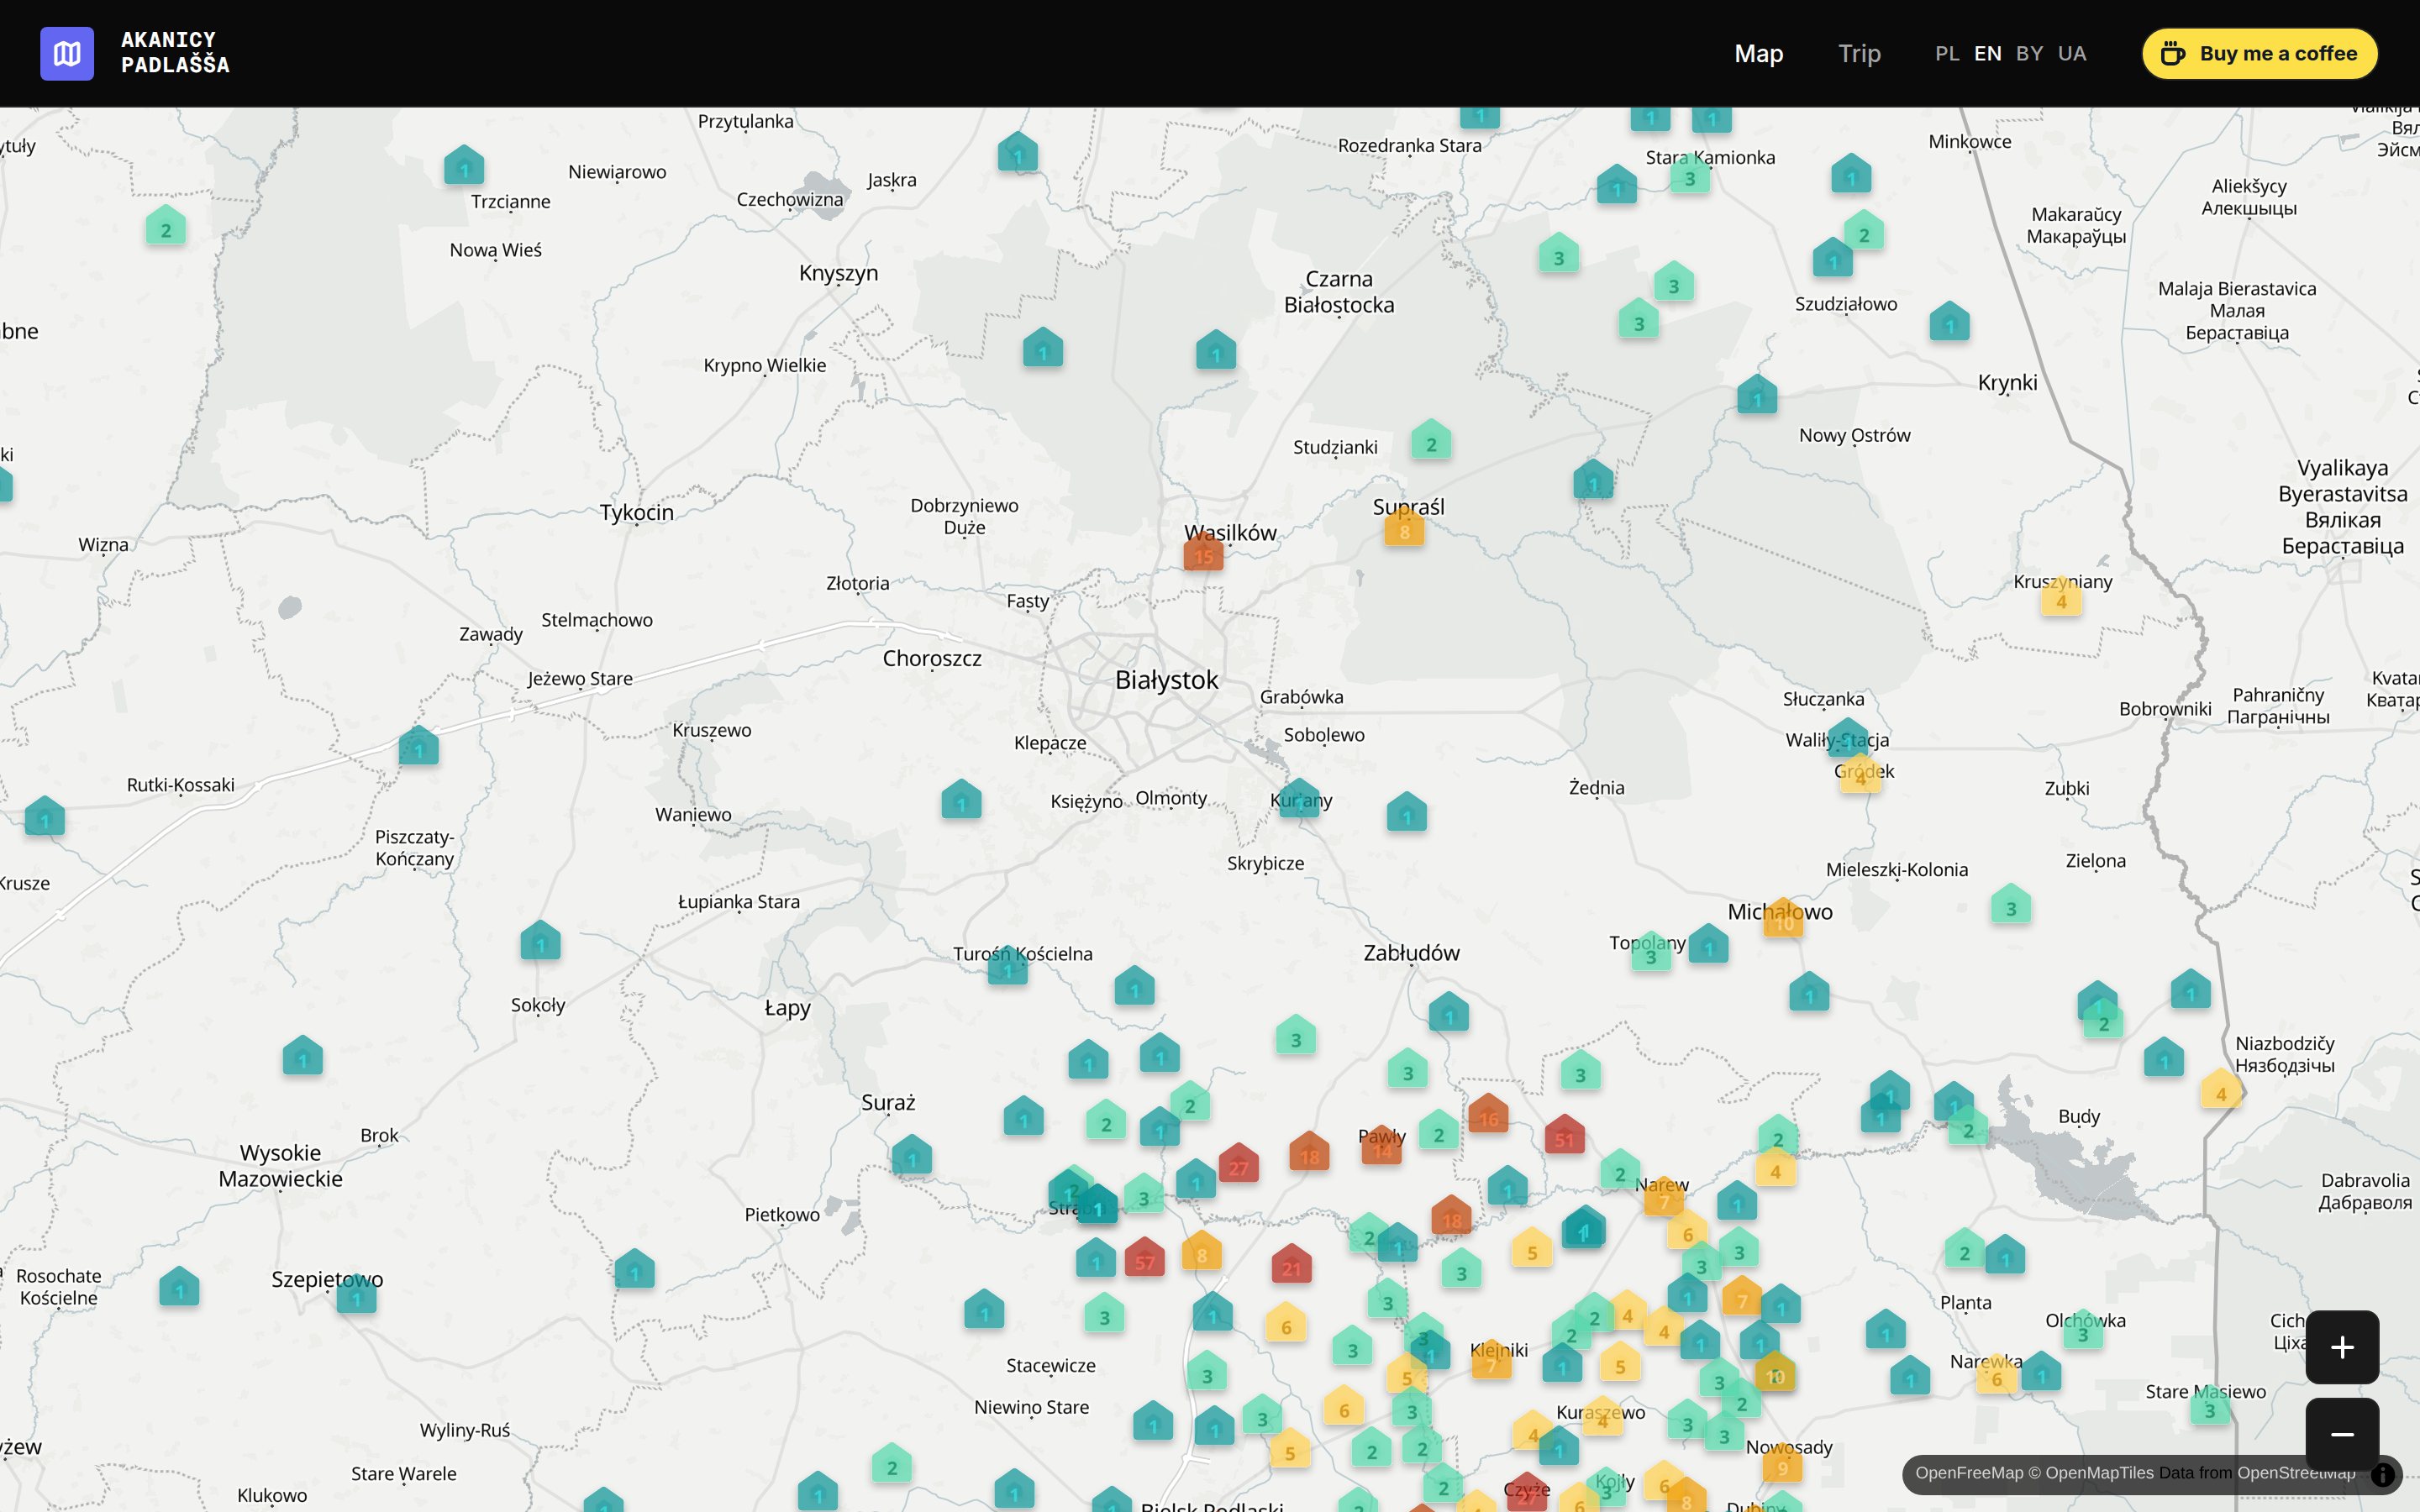
Task: Click the Buy me a coffee button
Action: pyautogui.click(x=2259, y=53)
